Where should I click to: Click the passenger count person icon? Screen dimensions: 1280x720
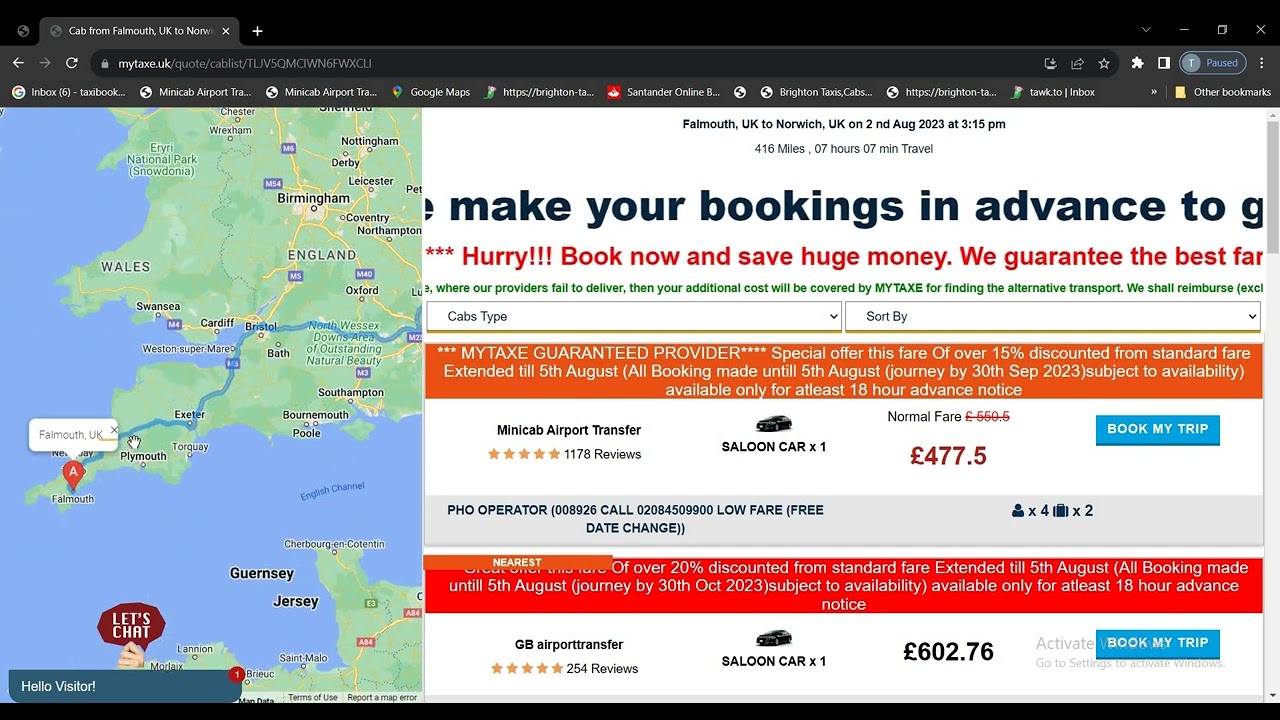pyautogui.click(x=1018, y=511)
